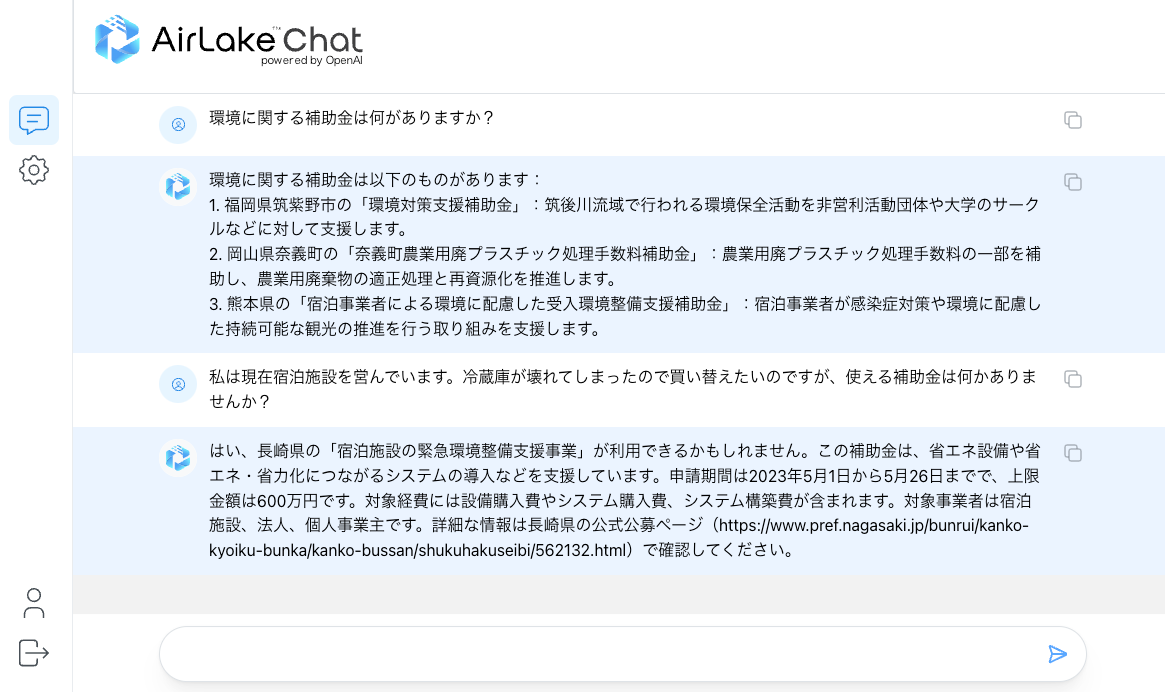Focus the chat message input field
1165x692 pixels.
[600, 654]
